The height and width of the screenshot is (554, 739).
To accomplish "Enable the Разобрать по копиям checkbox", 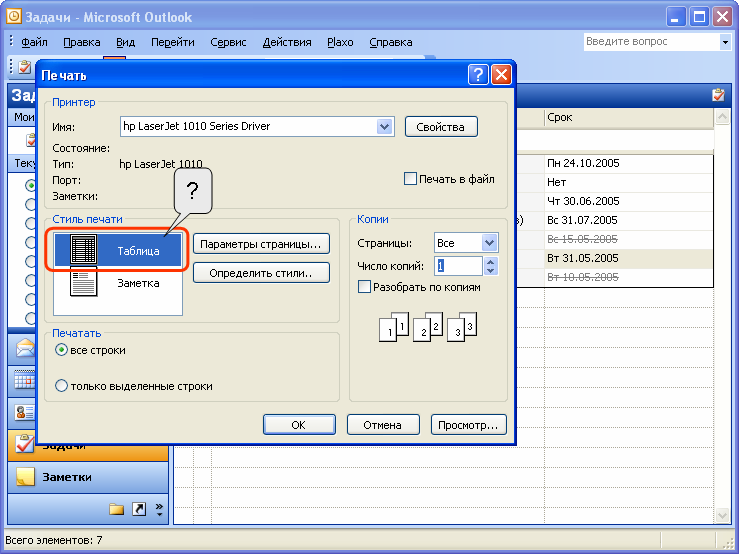I will click(x=364, y=287).
